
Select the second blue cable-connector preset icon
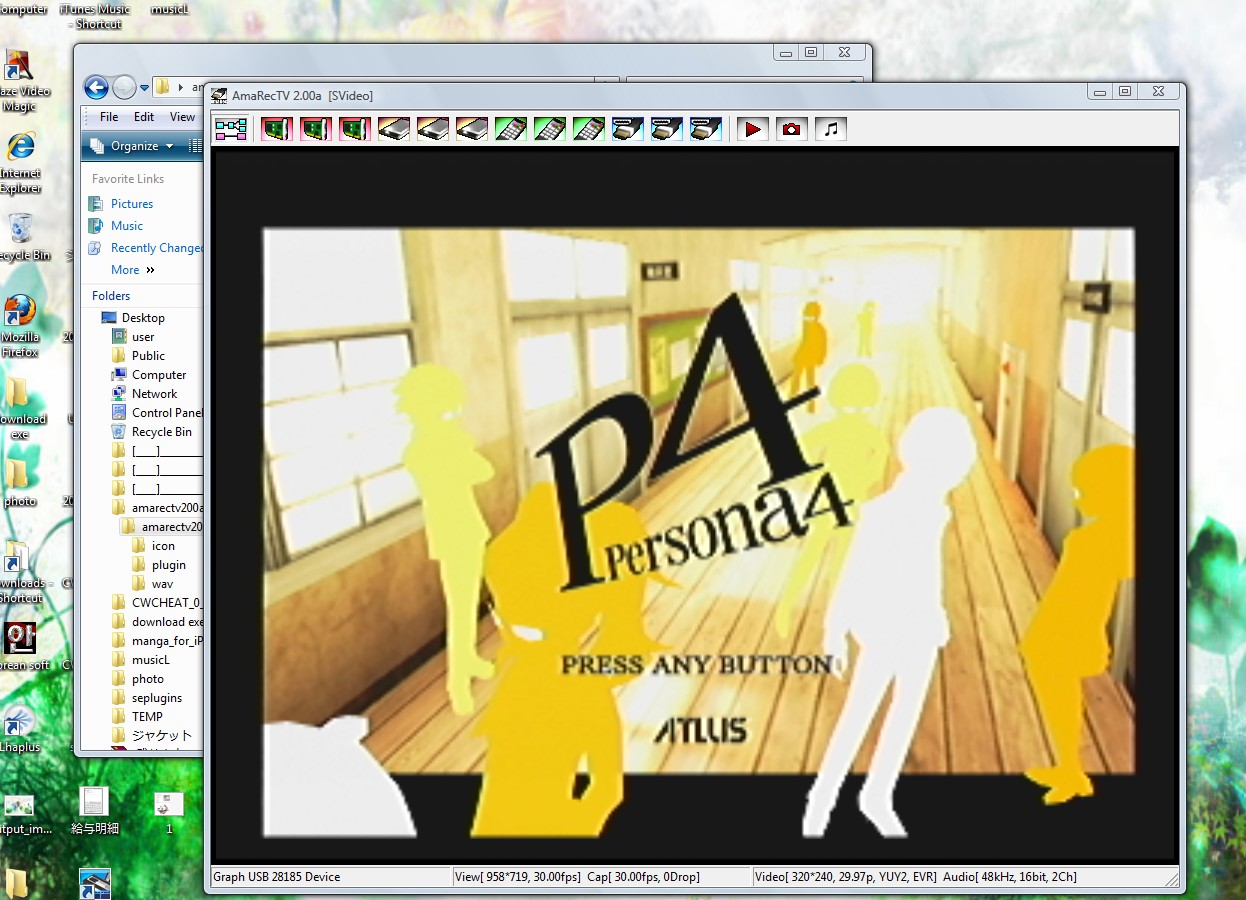[667, 129]
